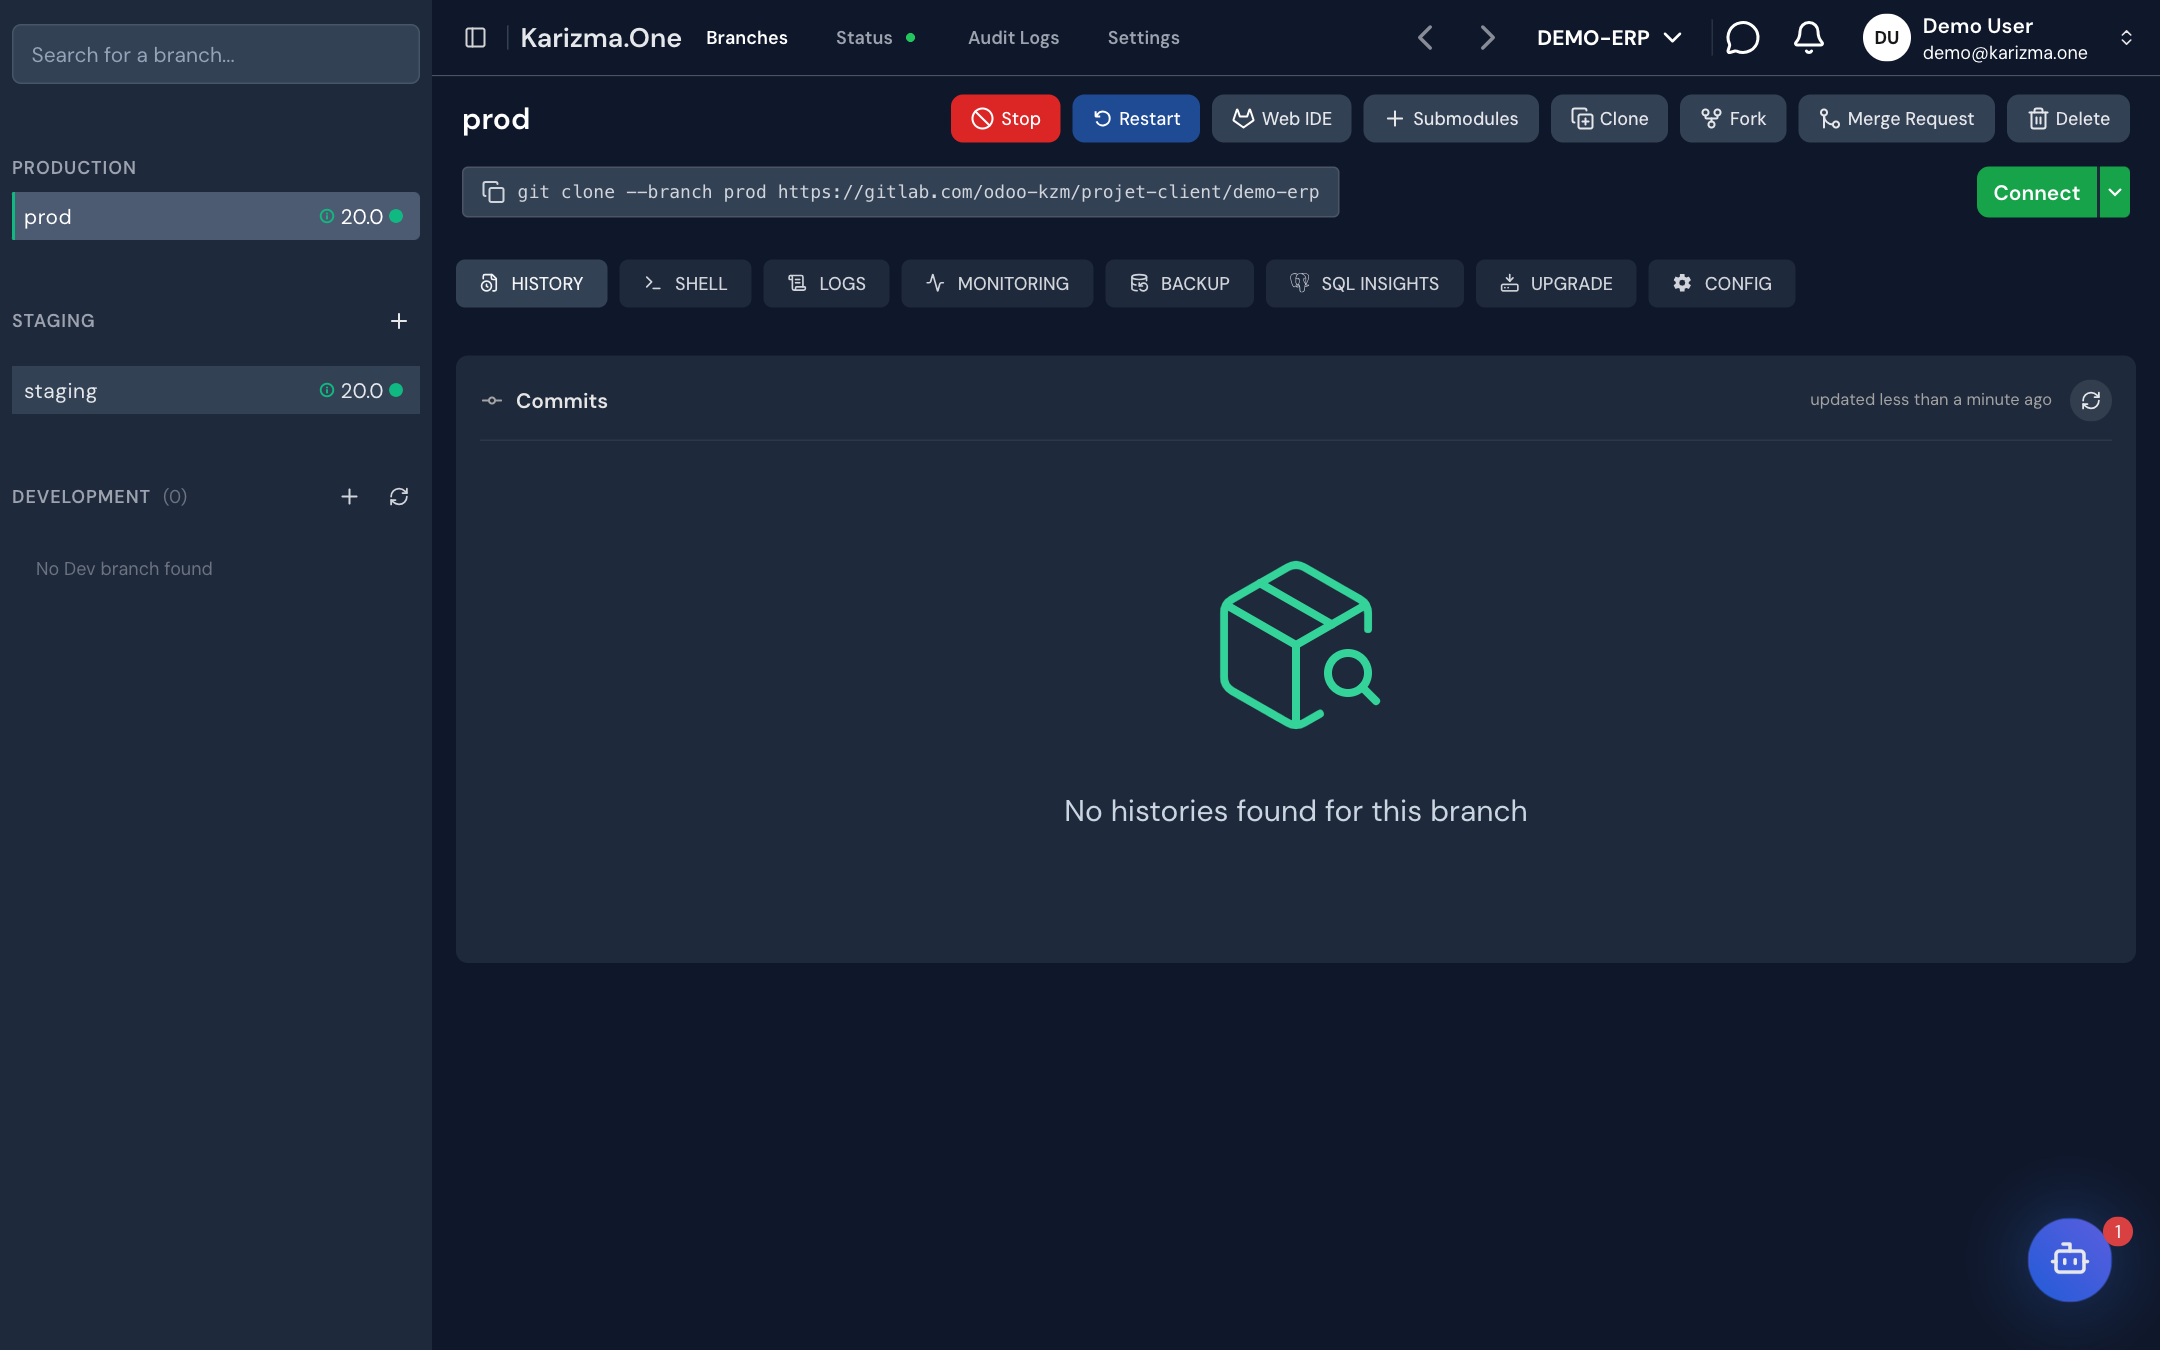The height and width of the screenshot is (1350, 2160).
Task: Add a new development branch
Action: [349, 497]
